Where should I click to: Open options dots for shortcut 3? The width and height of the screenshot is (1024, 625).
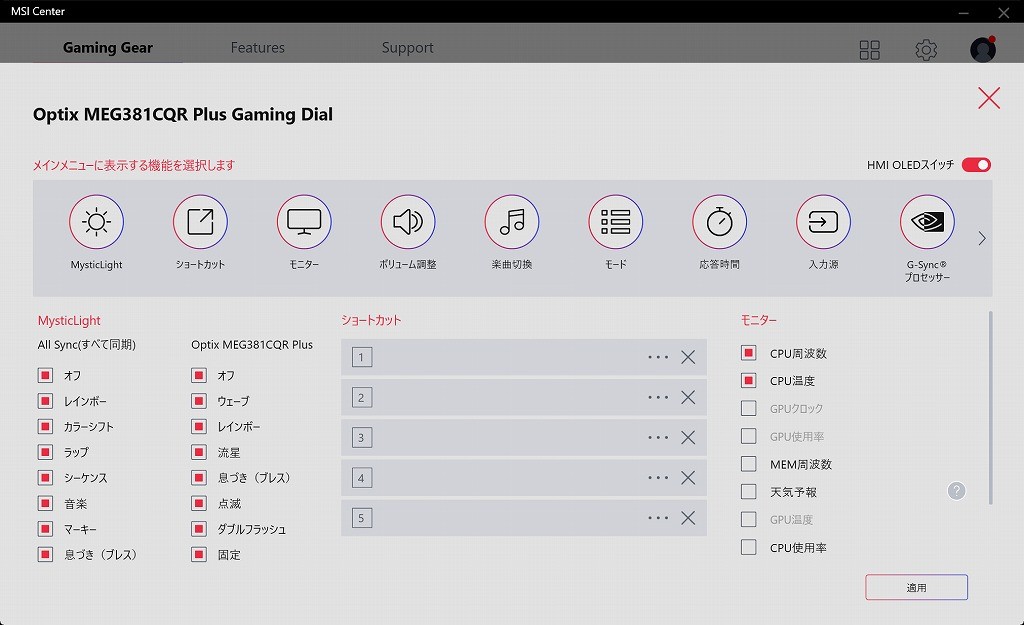click(658, 438)
